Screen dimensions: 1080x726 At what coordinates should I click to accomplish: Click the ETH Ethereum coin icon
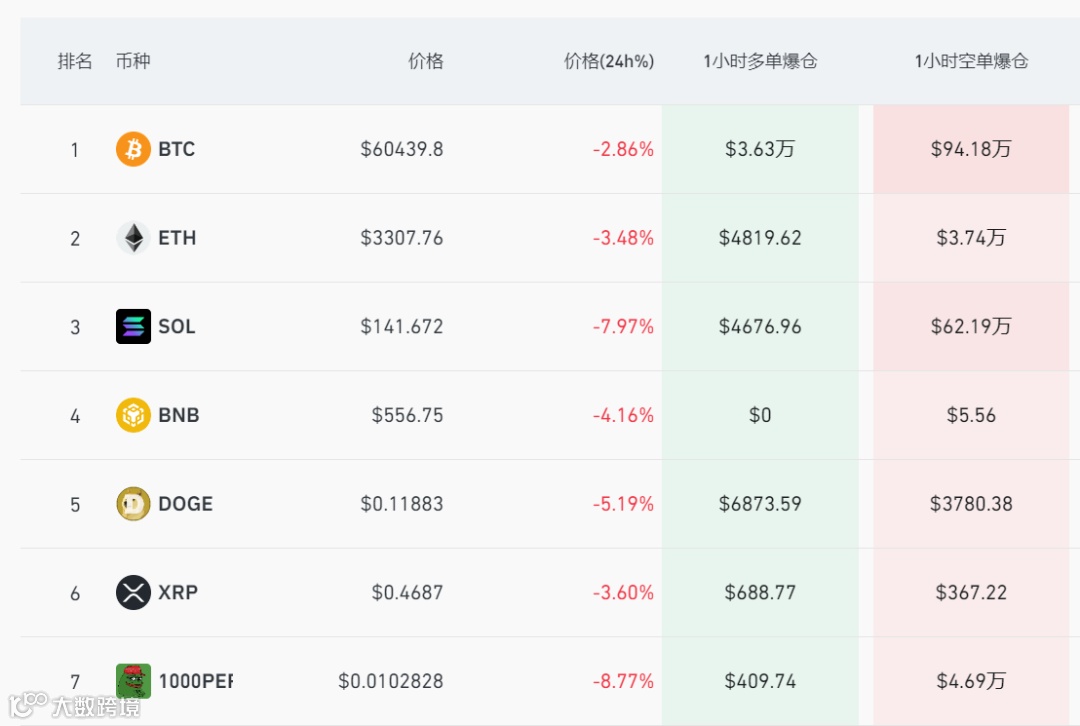tap(133, 238)
